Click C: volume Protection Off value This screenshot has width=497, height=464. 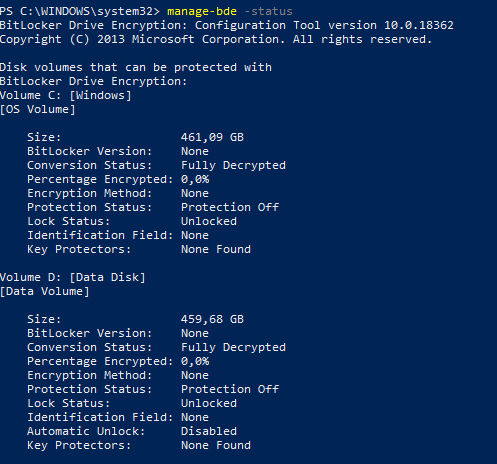click(x=230, y=207)
